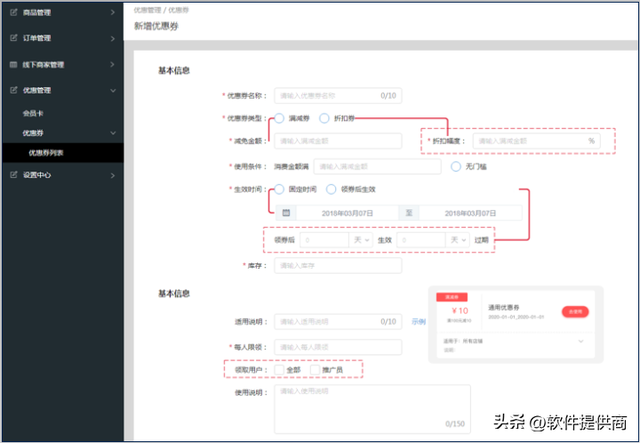Select the 折扣券 coupon type radio
The width and height of the screenshot is (640, 443).
(324, 118)
